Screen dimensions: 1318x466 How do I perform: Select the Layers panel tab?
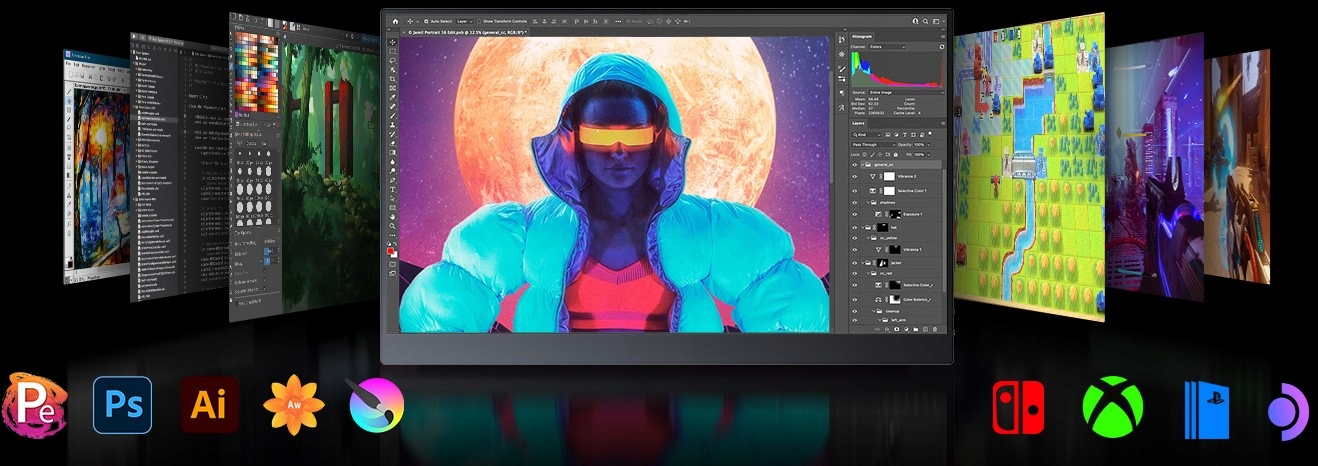coord(859,123)
